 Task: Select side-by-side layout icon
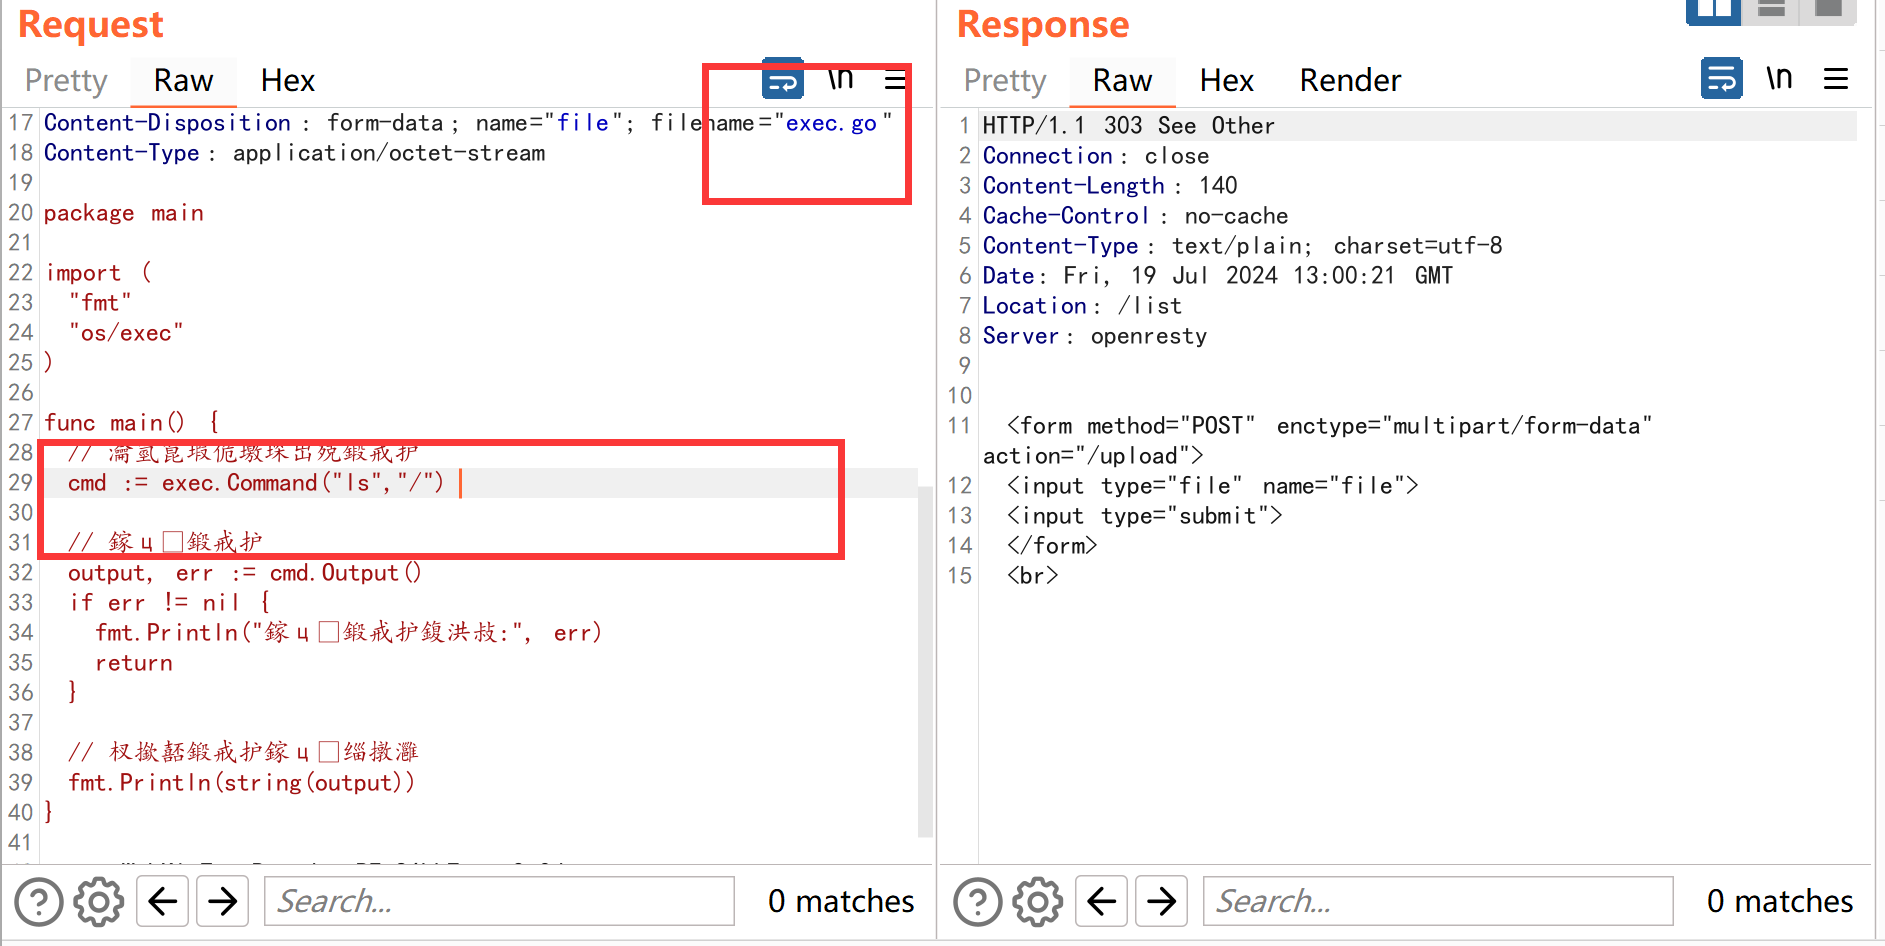pos(1713,10)
